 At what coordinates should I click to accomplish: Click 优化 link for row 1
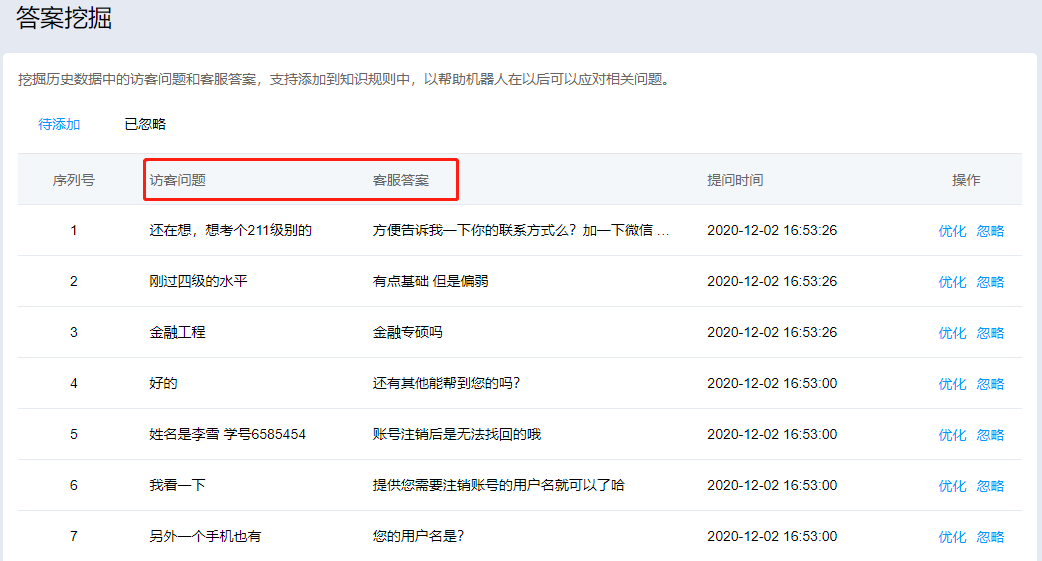pyautogui.click(x=952, y=231)
